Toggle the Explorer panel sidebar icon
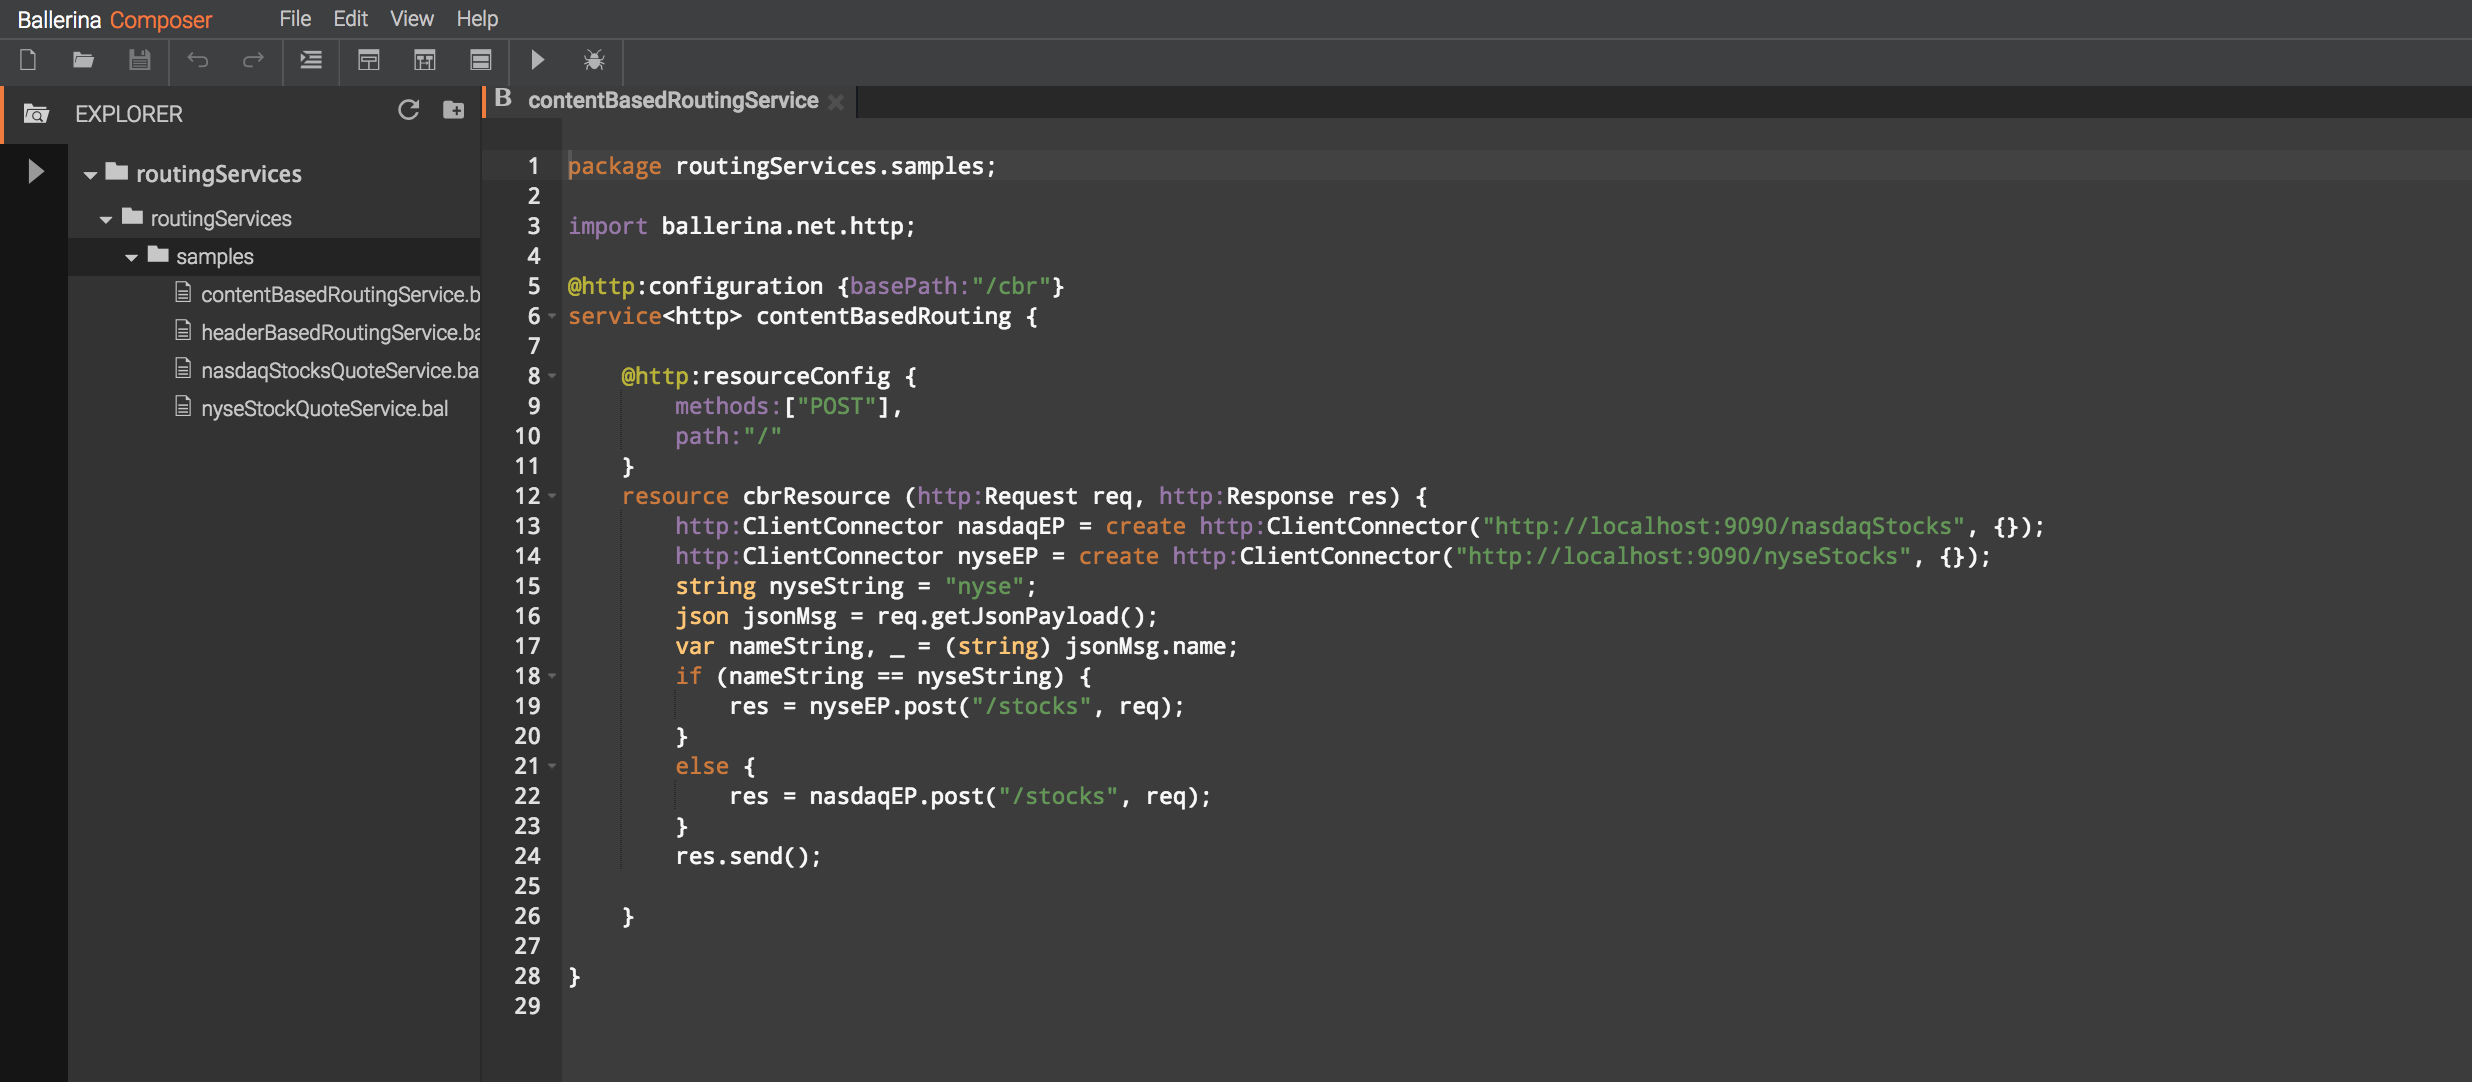 click(36, 114)
